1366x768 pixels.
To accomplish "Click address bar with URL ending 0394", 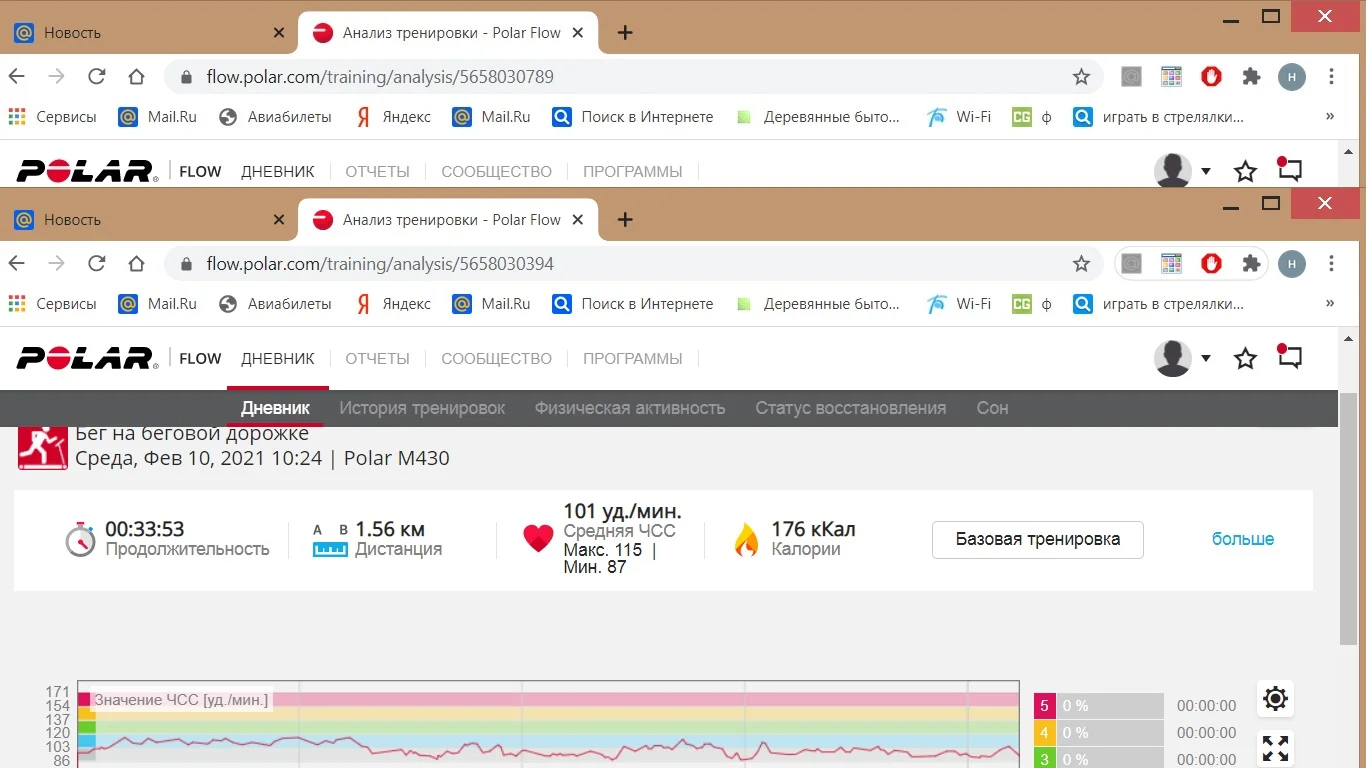I will point(600,264).
